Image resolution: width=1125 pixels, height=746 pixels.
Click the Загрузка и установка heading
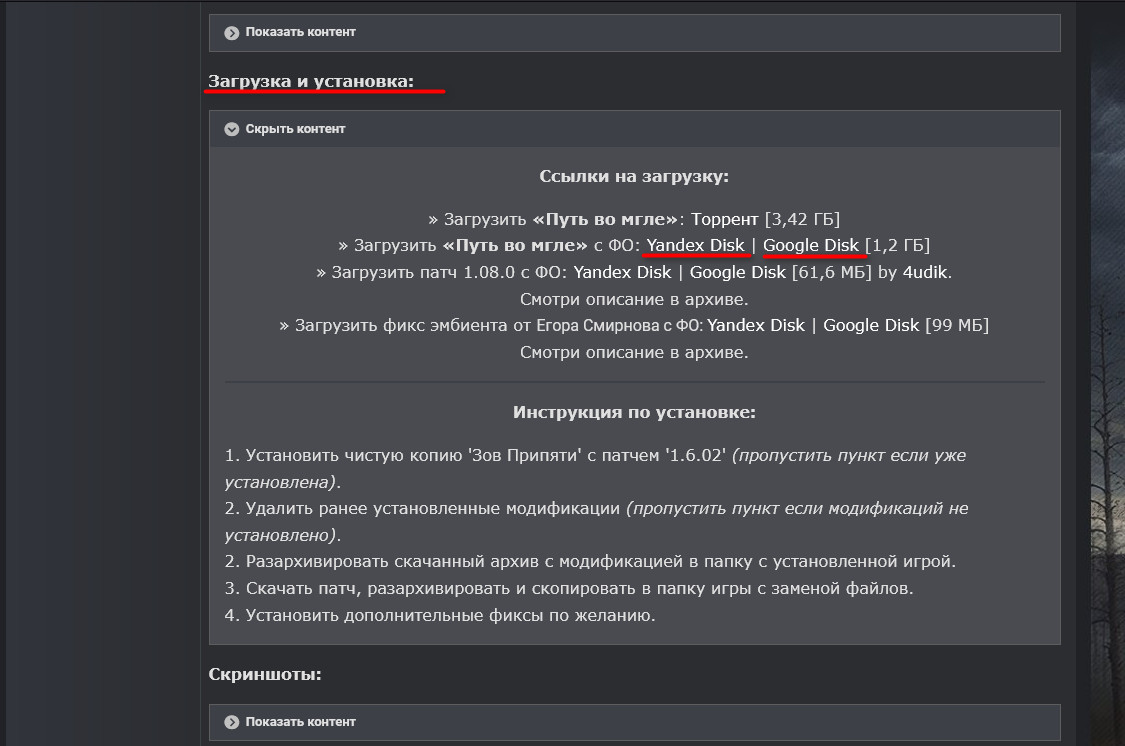[311, 81]
